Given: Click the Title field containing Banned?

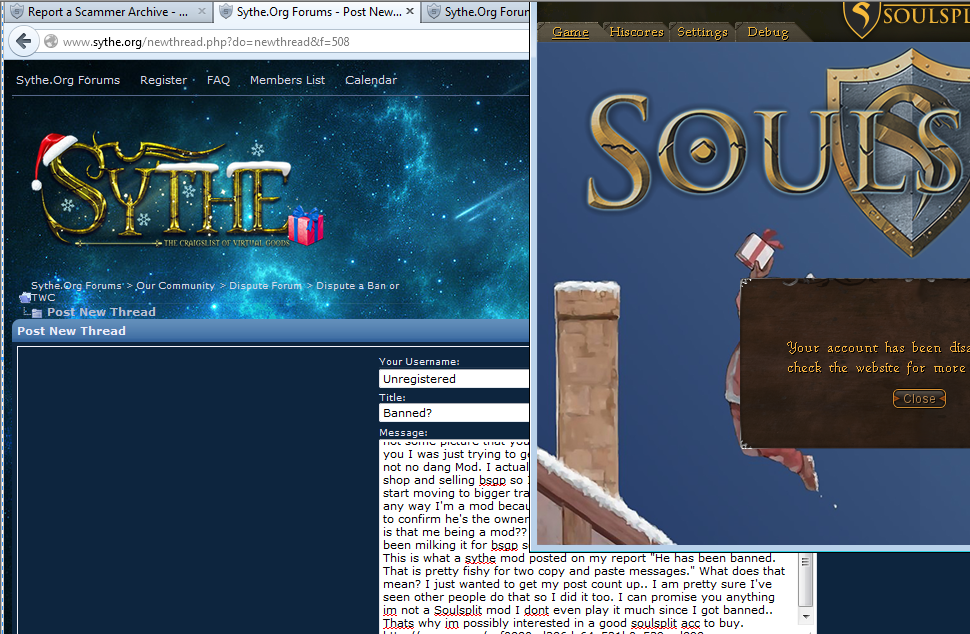Looking at the screenshot, I should [x=453, y=413].
